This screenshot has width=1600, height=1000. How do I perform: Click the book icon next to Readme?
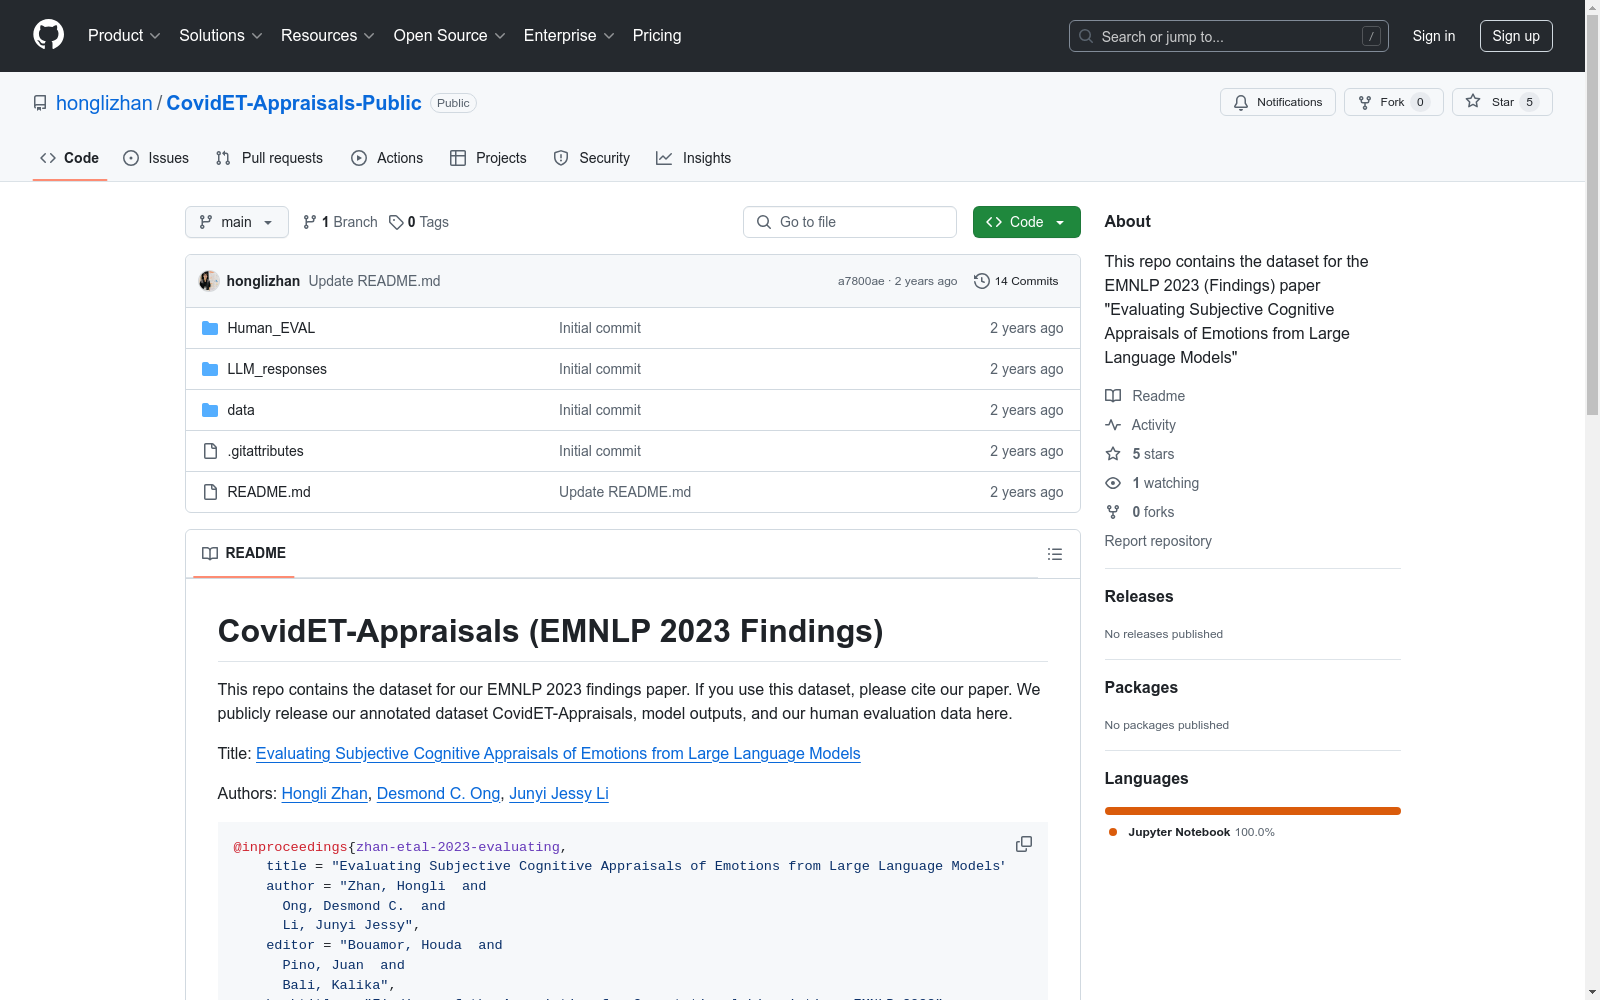tap(1113, 396)
